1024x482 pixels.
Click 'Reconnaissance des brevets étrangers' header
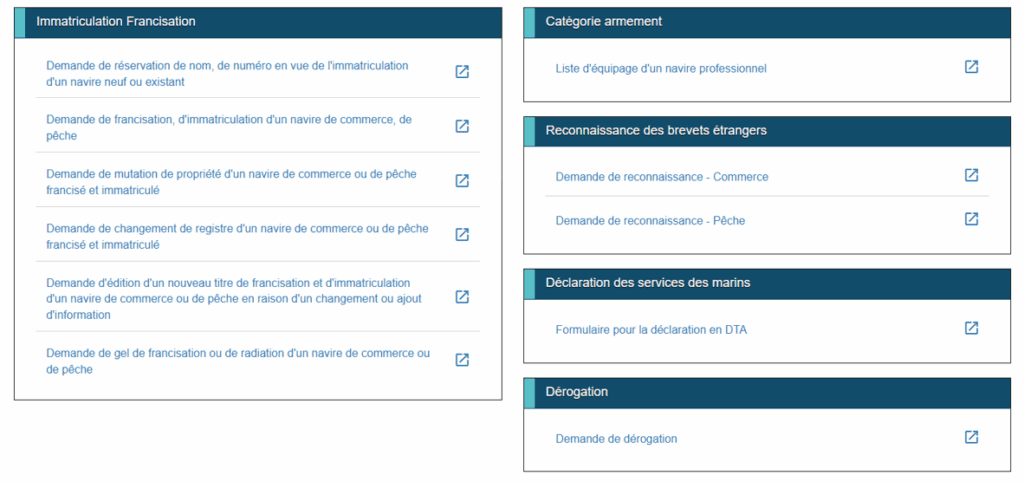pos(656,130)
